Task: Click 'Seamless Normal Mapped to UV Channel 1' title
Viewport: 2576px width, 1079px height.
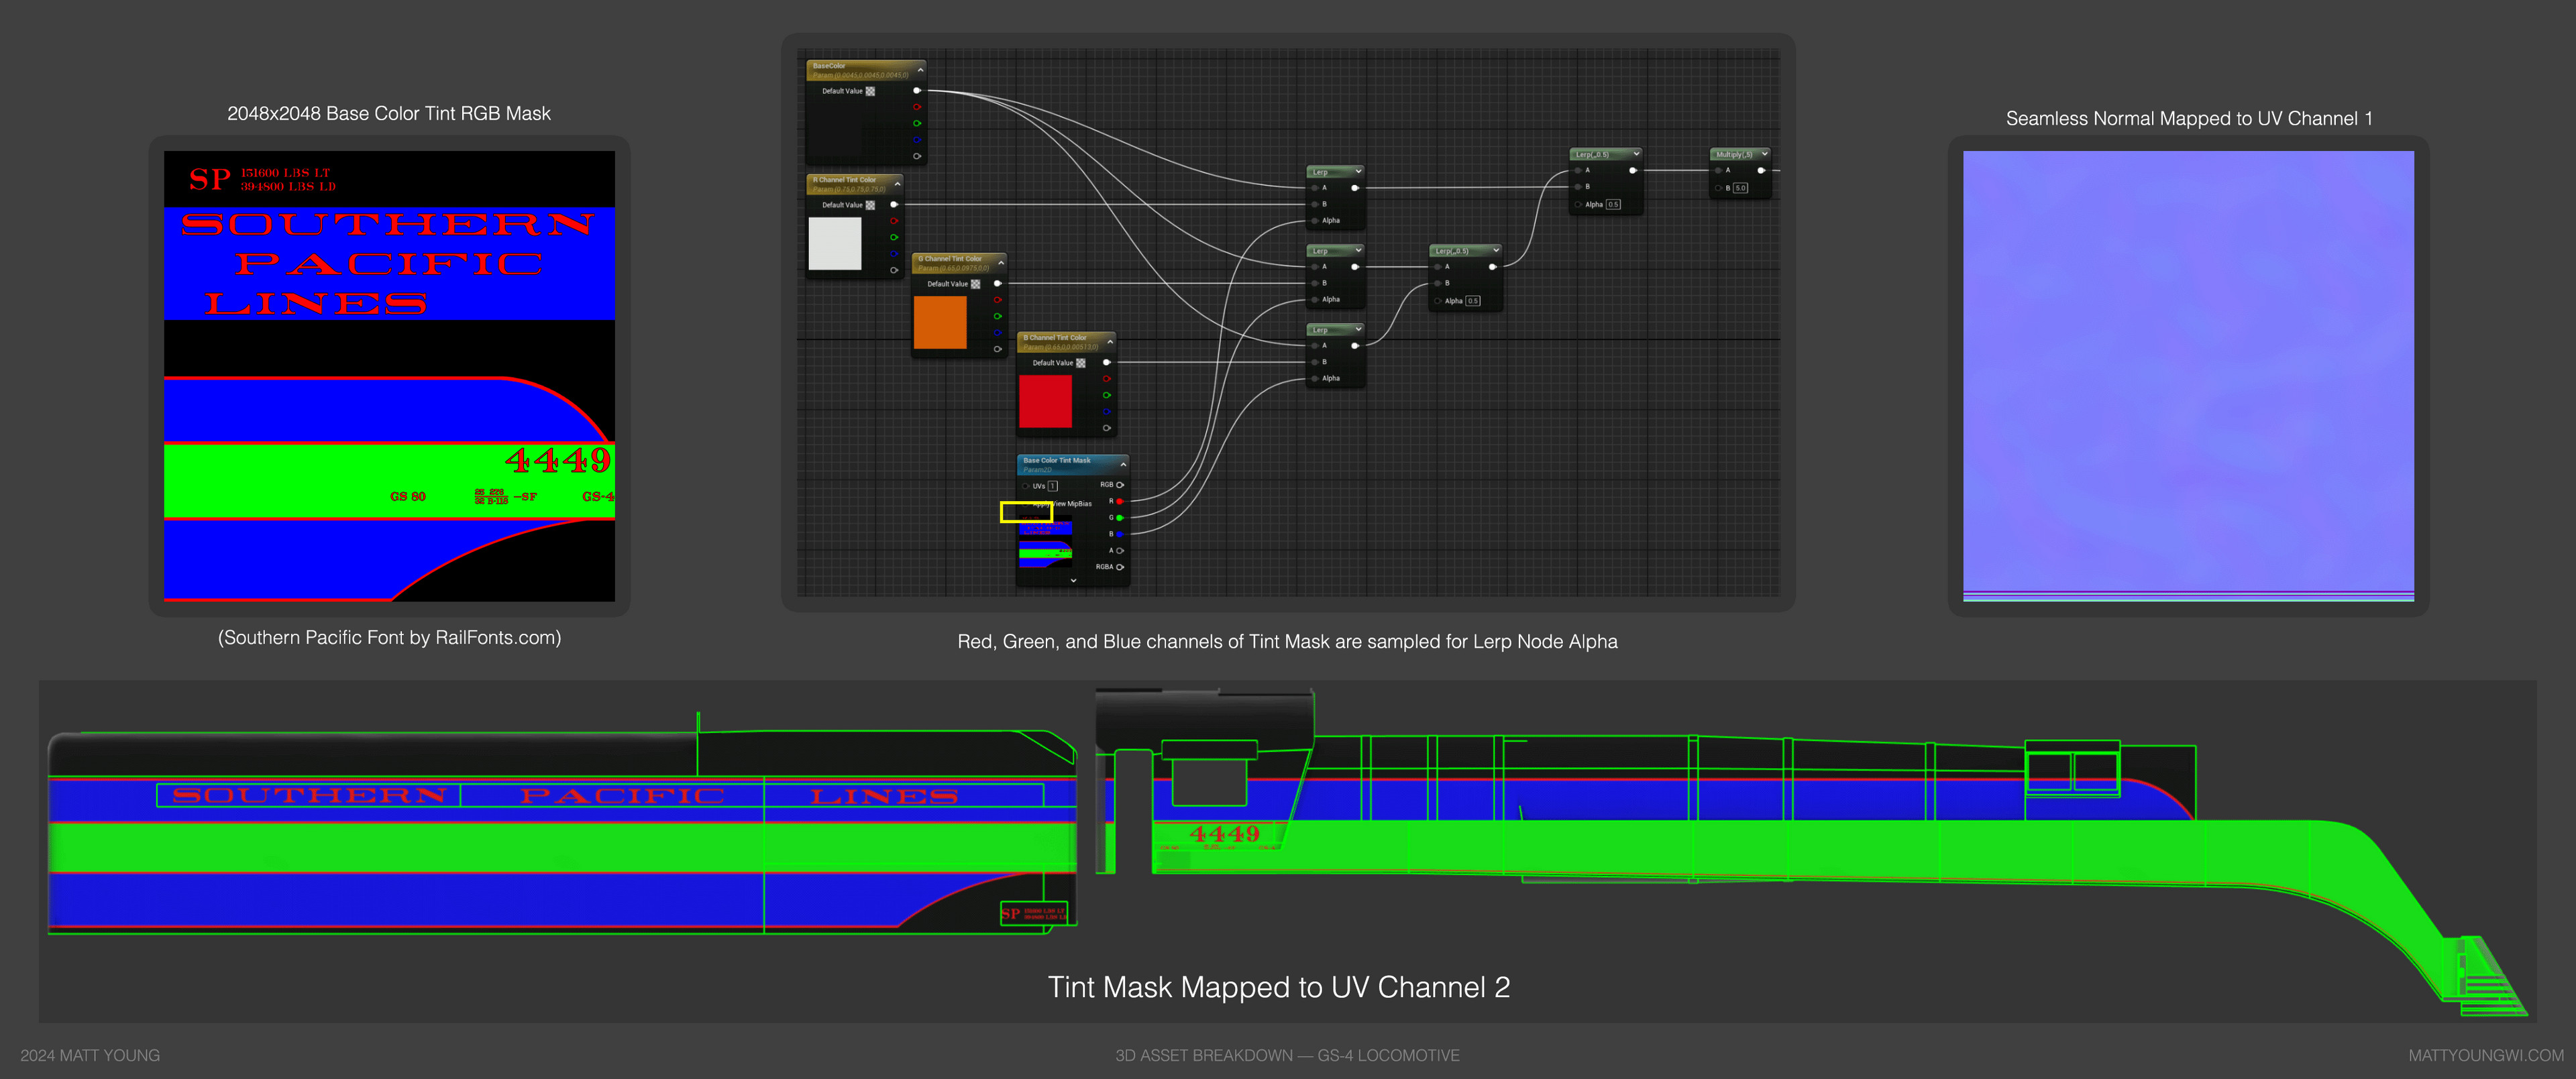Action: coord(2188,119)
